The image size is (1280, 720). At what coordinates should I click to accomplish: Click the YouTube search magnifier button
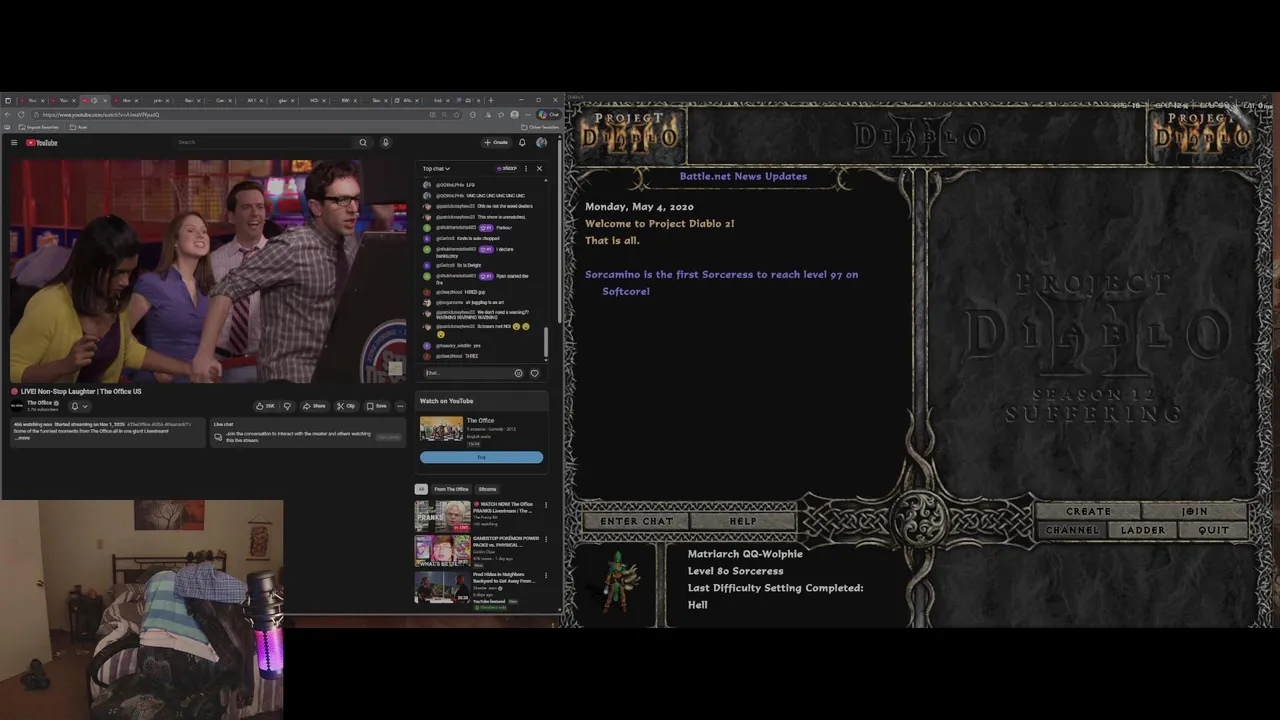tap(363, 143)
